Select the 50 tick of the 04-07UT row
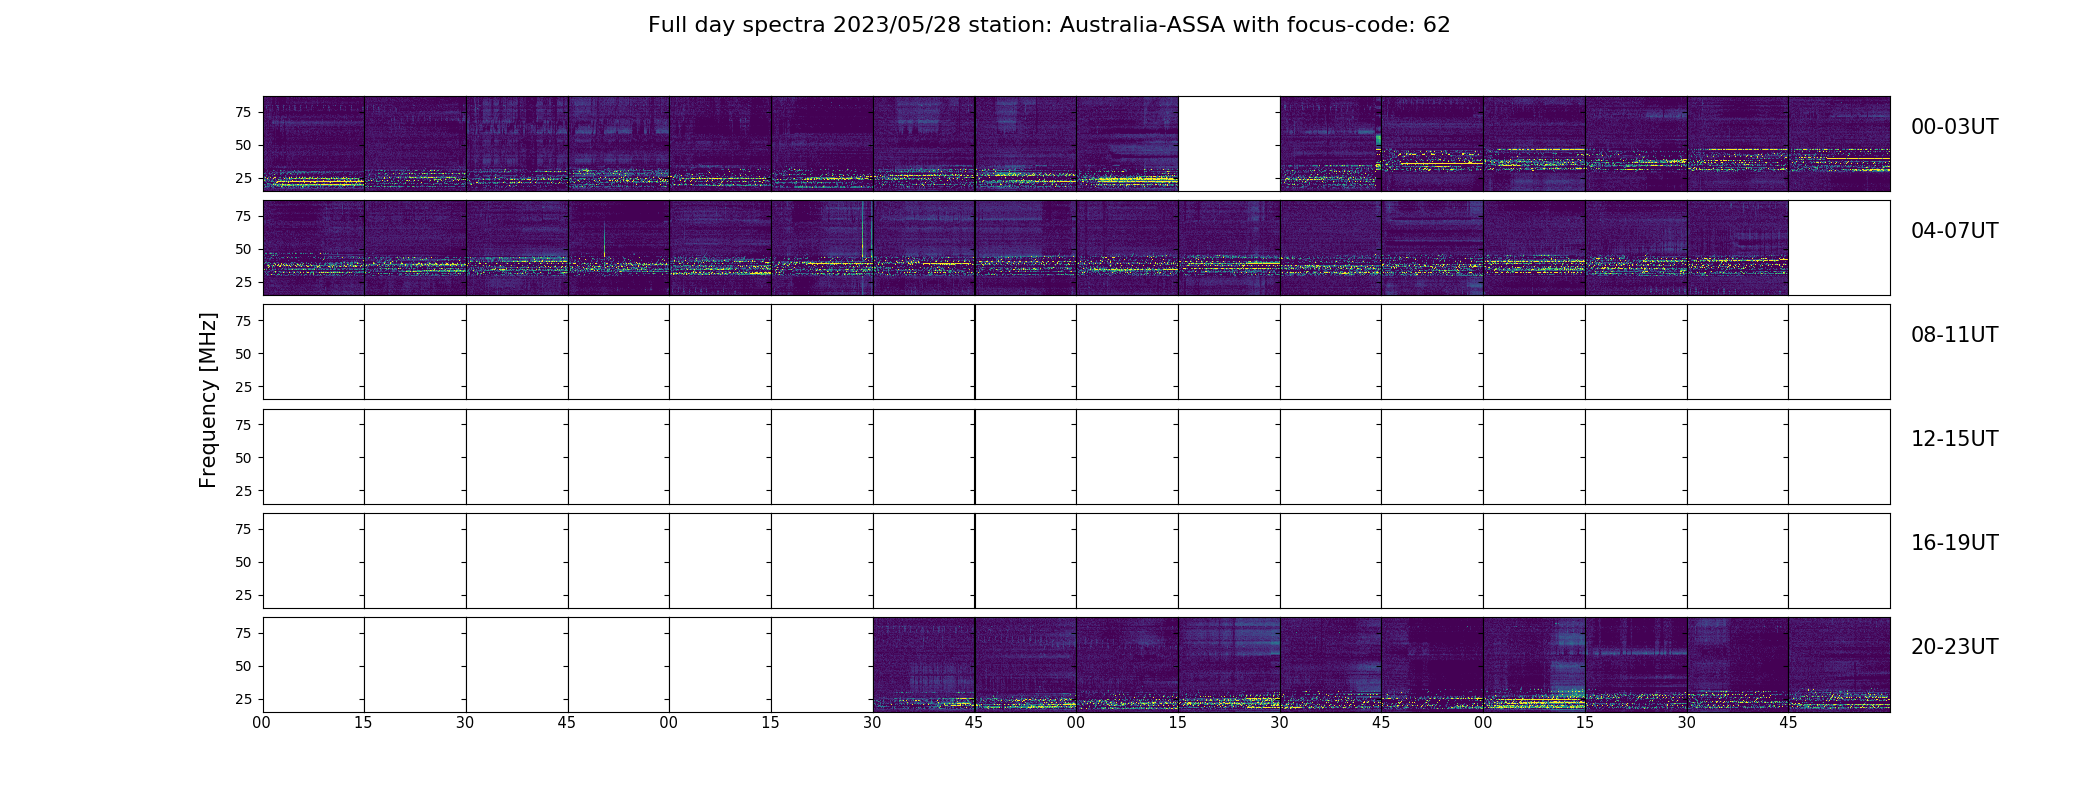 point(243,249)
